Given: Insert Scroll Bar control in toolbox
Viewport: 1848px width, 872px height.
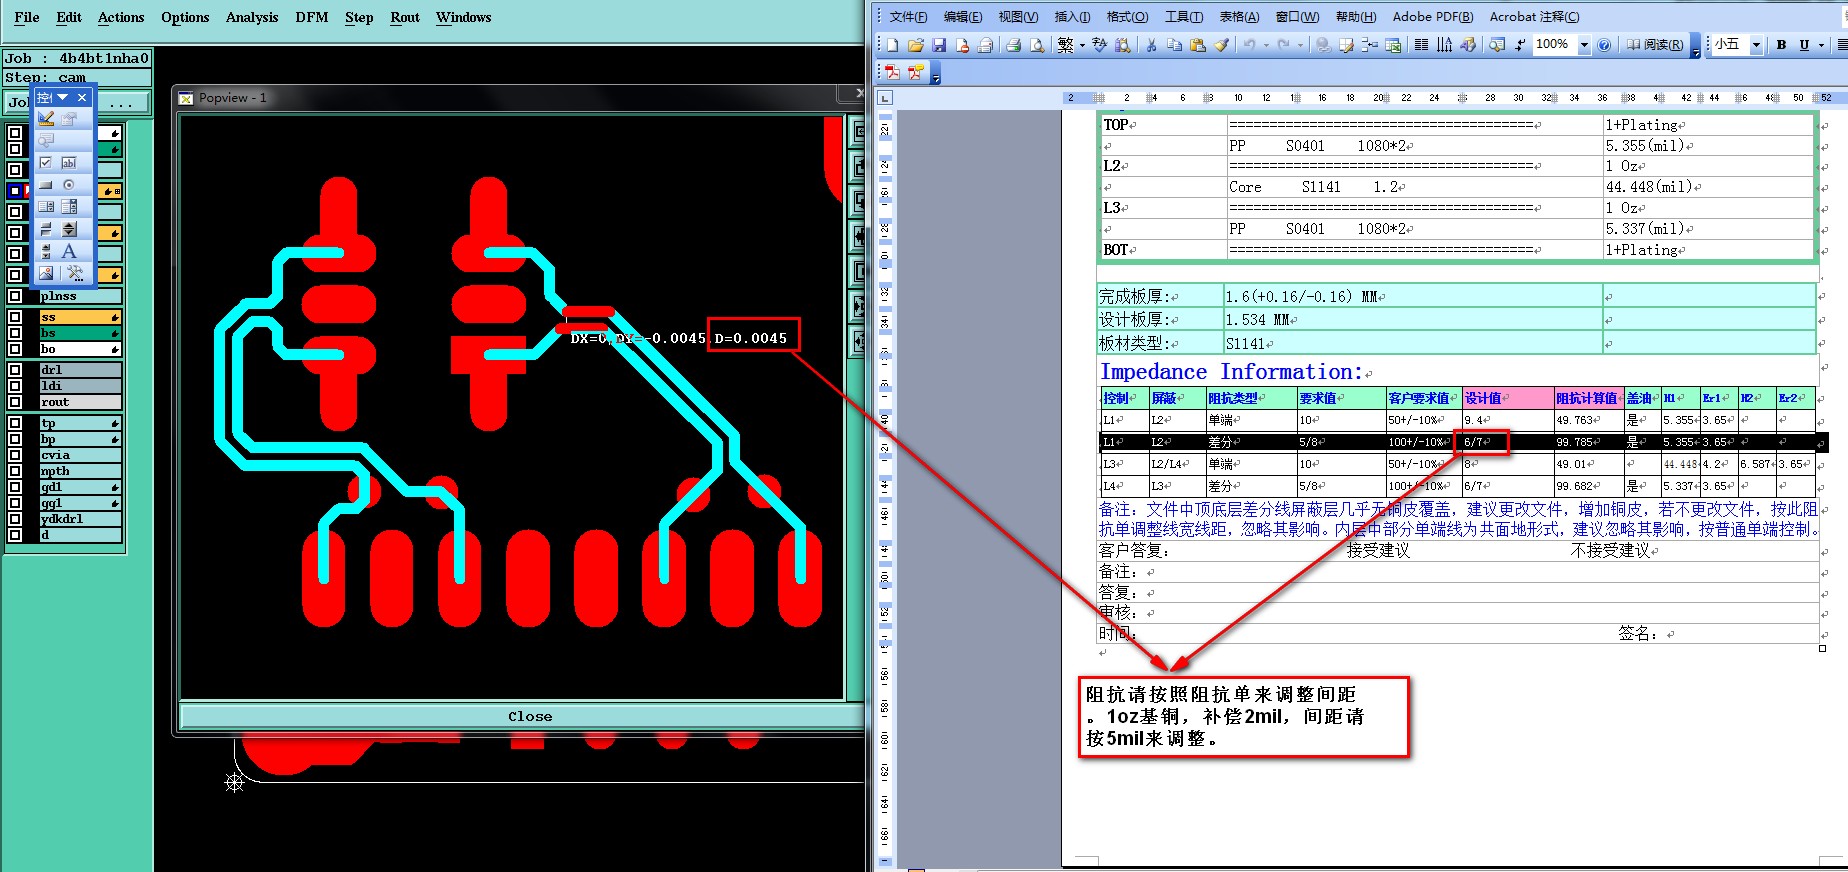Looking at the screenshot, I should coord(46,251).
